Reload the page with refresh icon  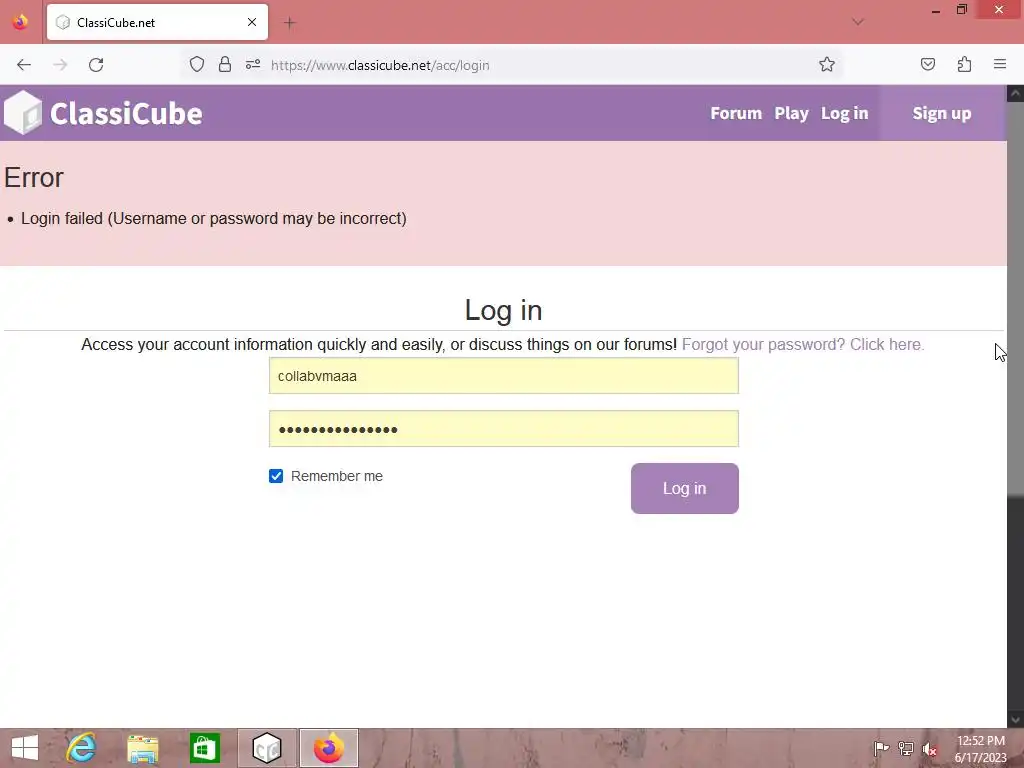[96, 65]
